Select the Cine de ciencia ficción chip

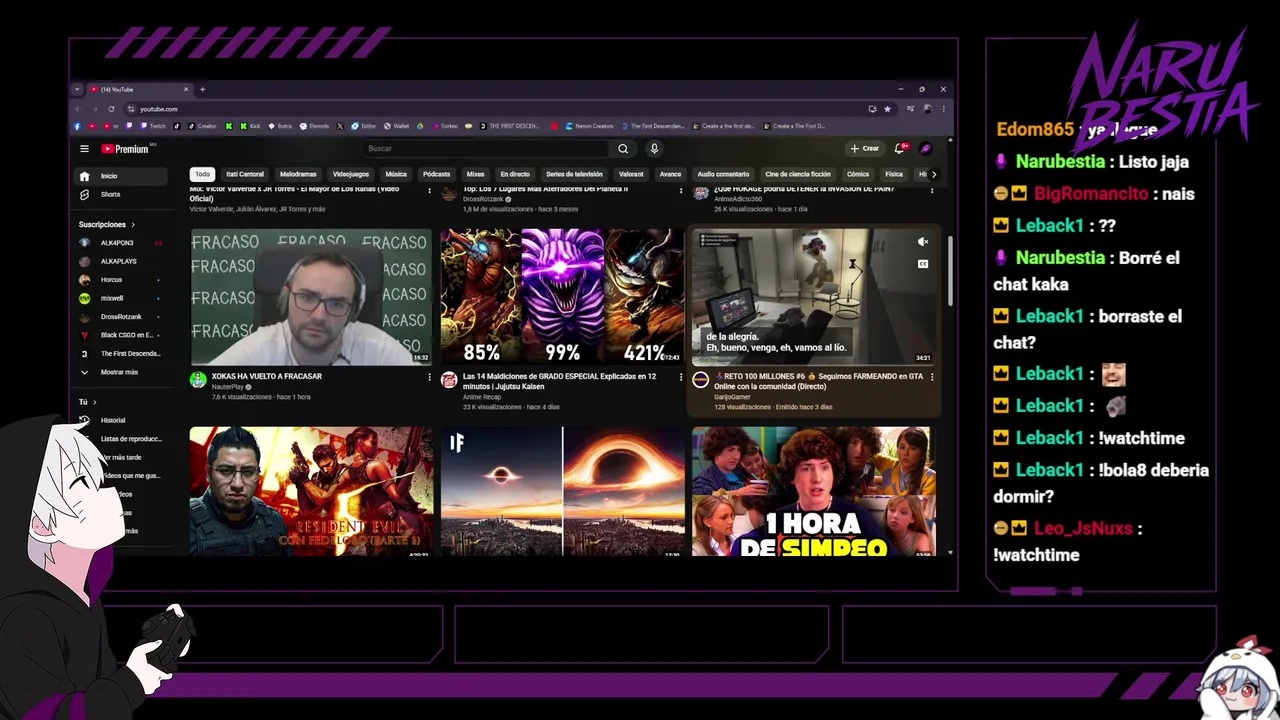click(x=798, y=174)
